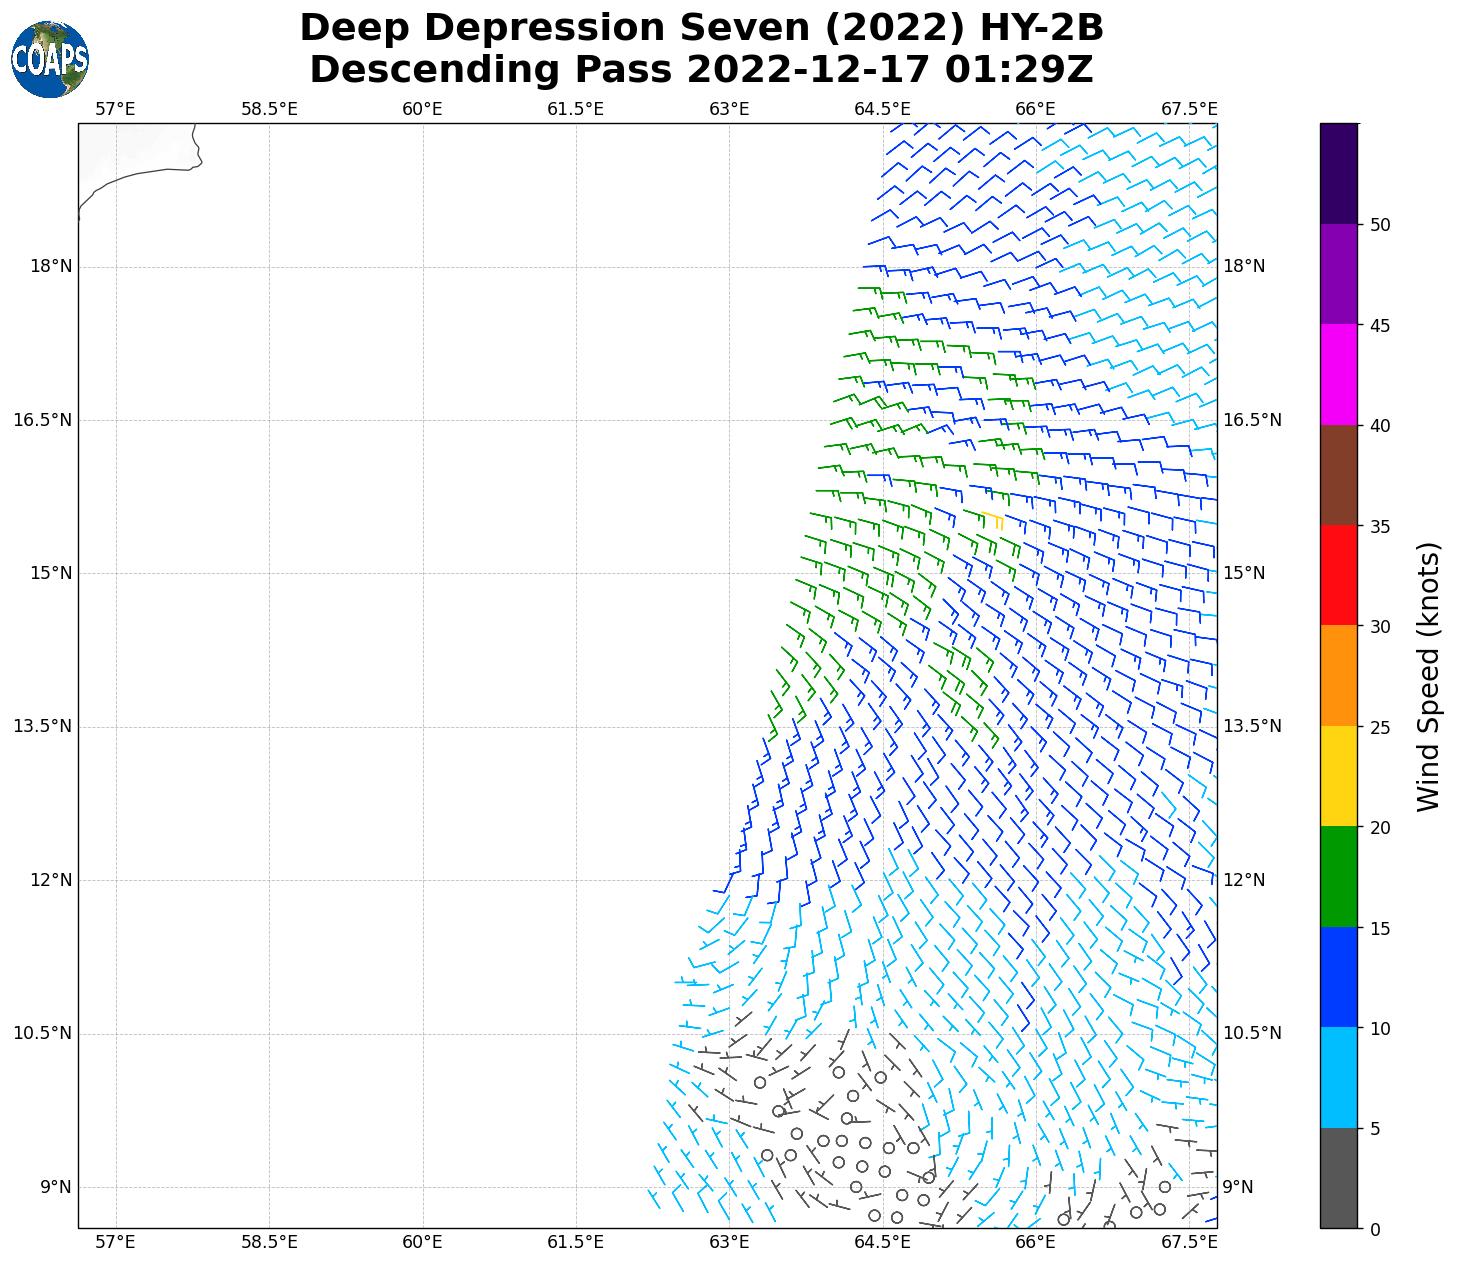Click the dark indigo top colorbar segment

click(x=1338, y=173)
